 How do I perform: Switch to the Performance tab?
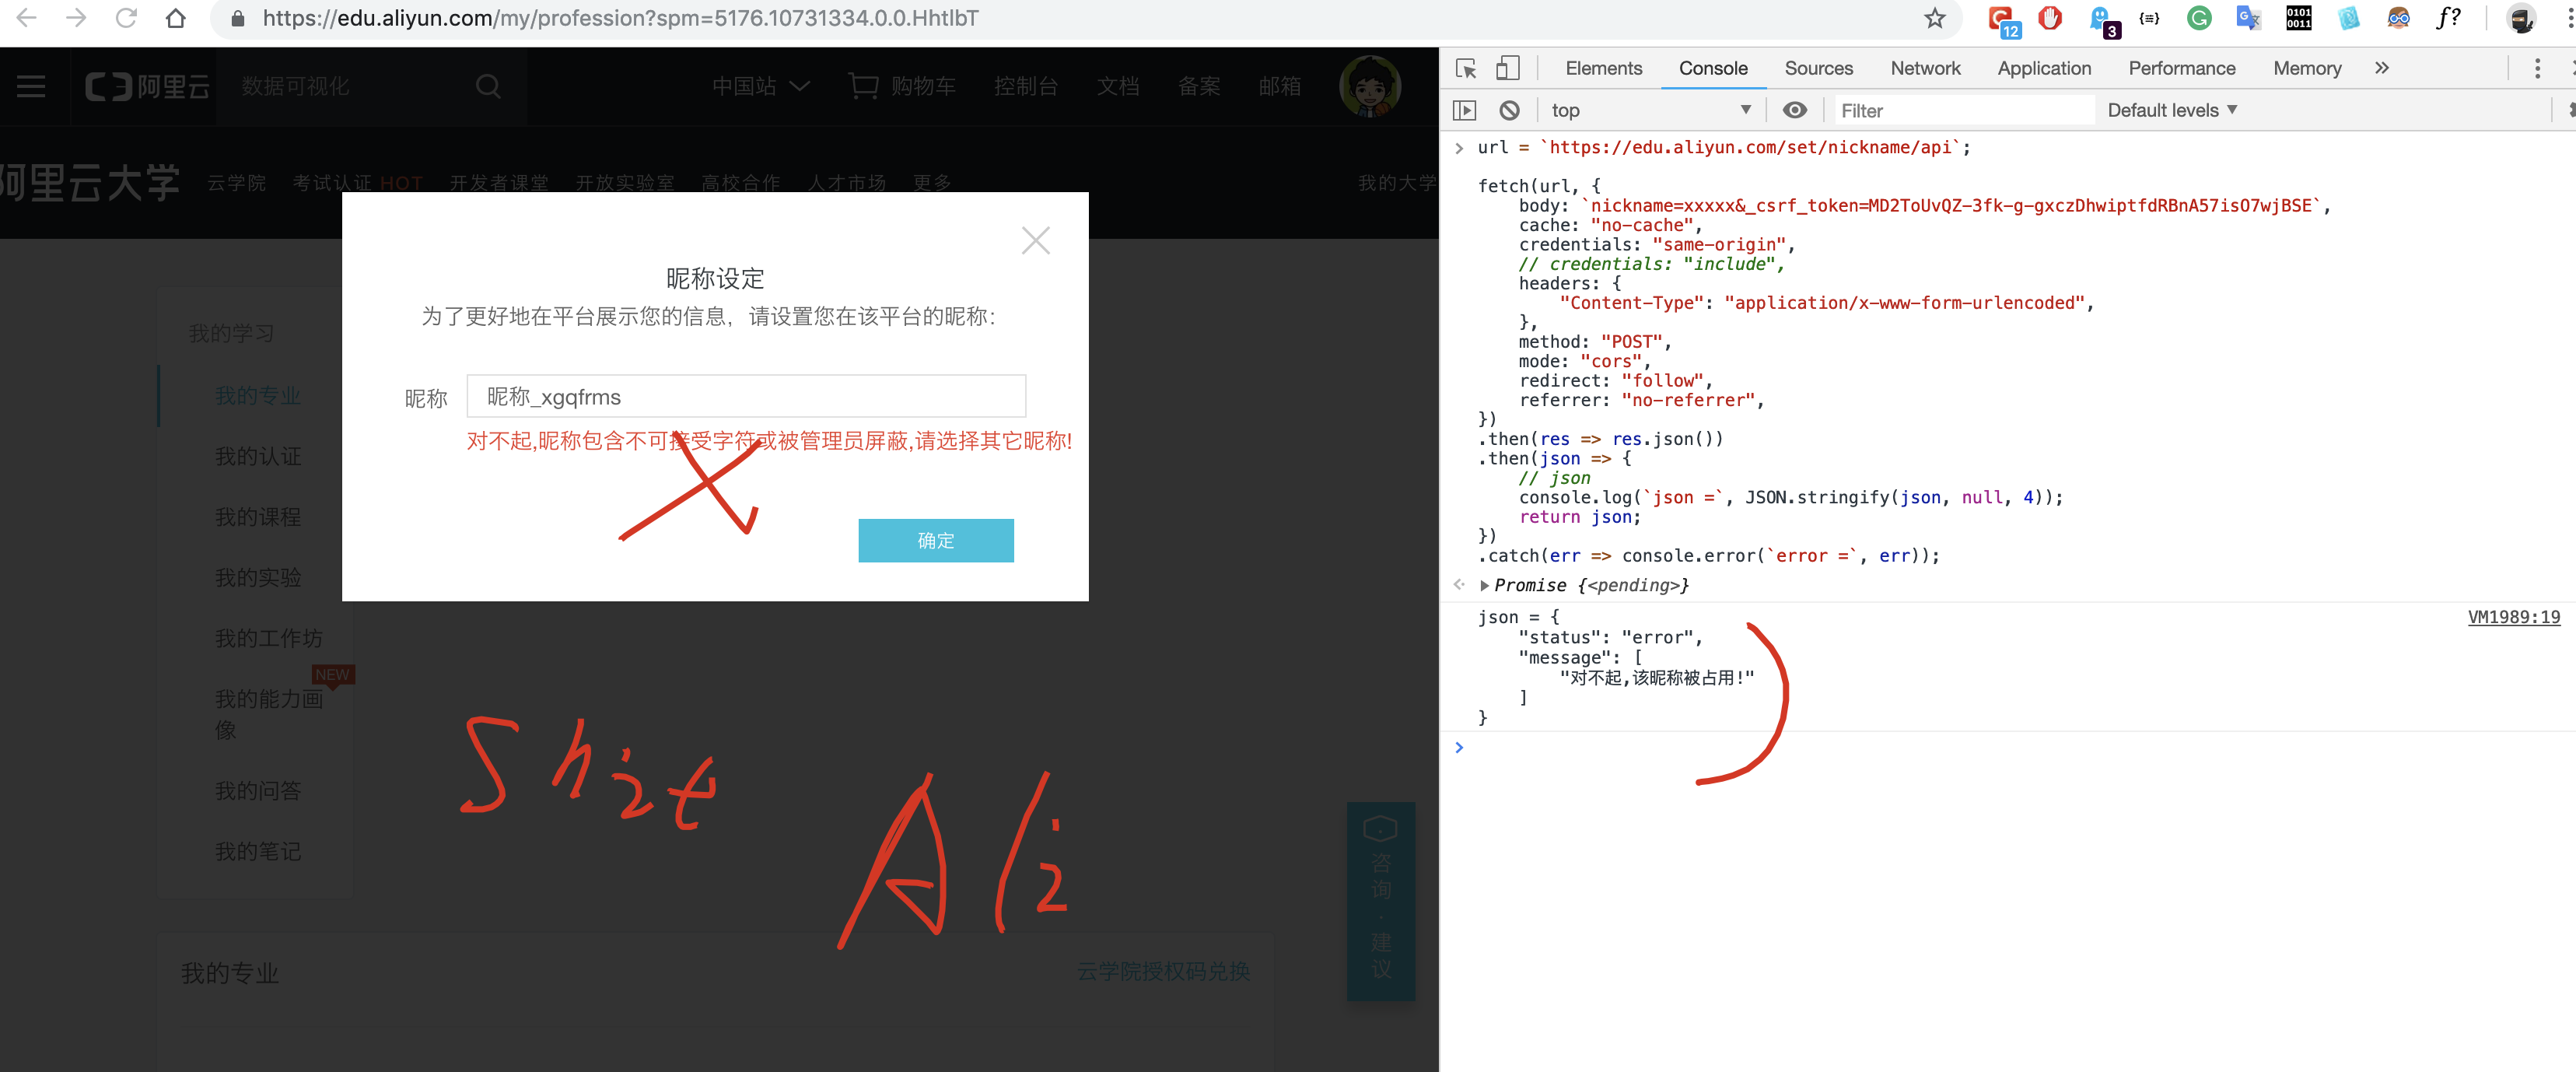tap(2181, 68)
